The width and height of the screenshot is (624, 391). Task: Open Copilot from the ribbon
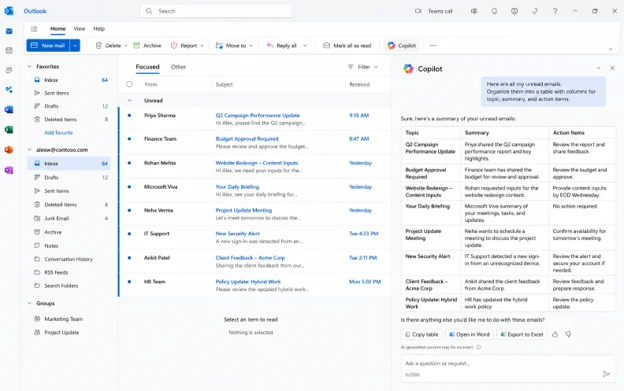coord(402,46)
